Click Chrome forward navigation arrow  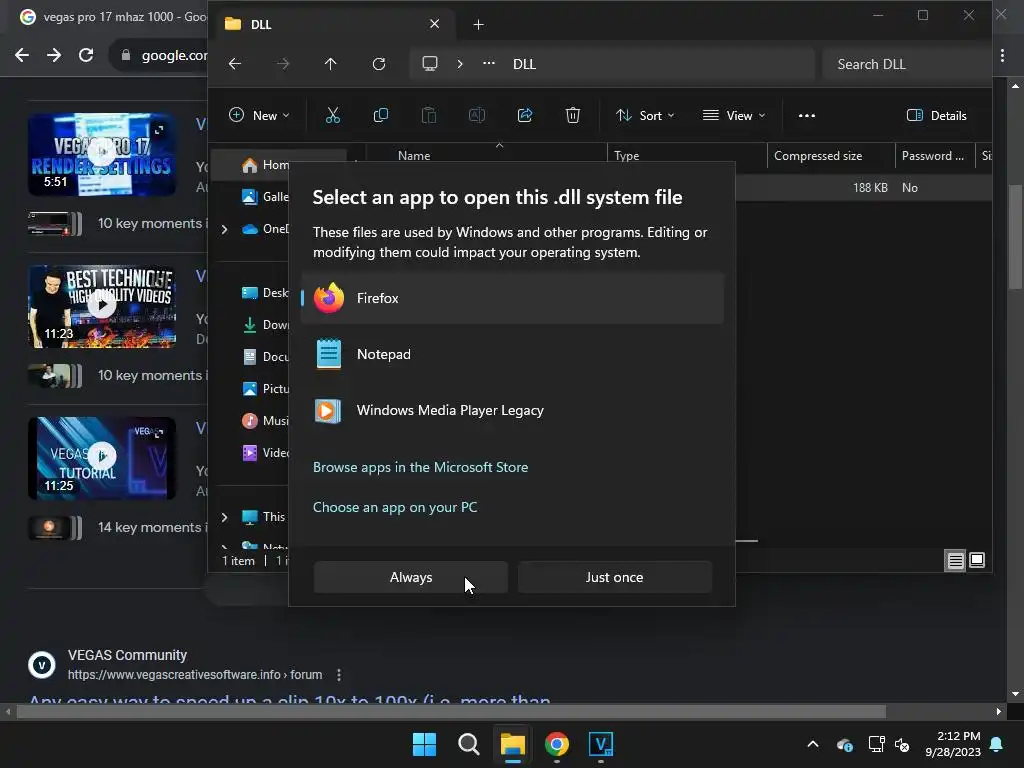54,56
